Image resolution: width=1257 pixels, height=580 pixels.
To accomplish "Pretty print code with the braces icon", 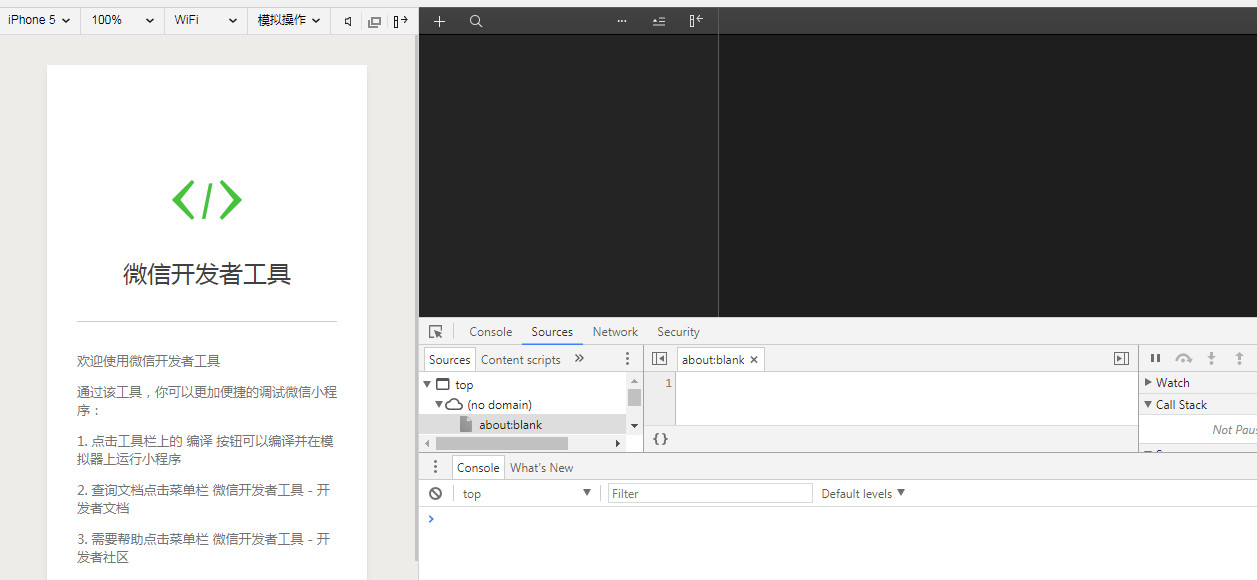I will point(660,439).
